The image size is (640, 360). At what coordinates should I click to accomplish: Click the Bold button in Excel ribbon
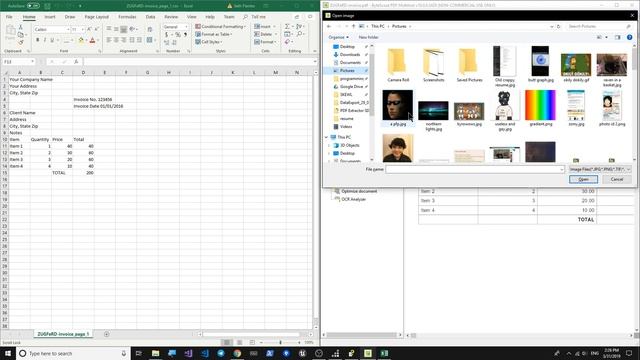pos(38,40)
